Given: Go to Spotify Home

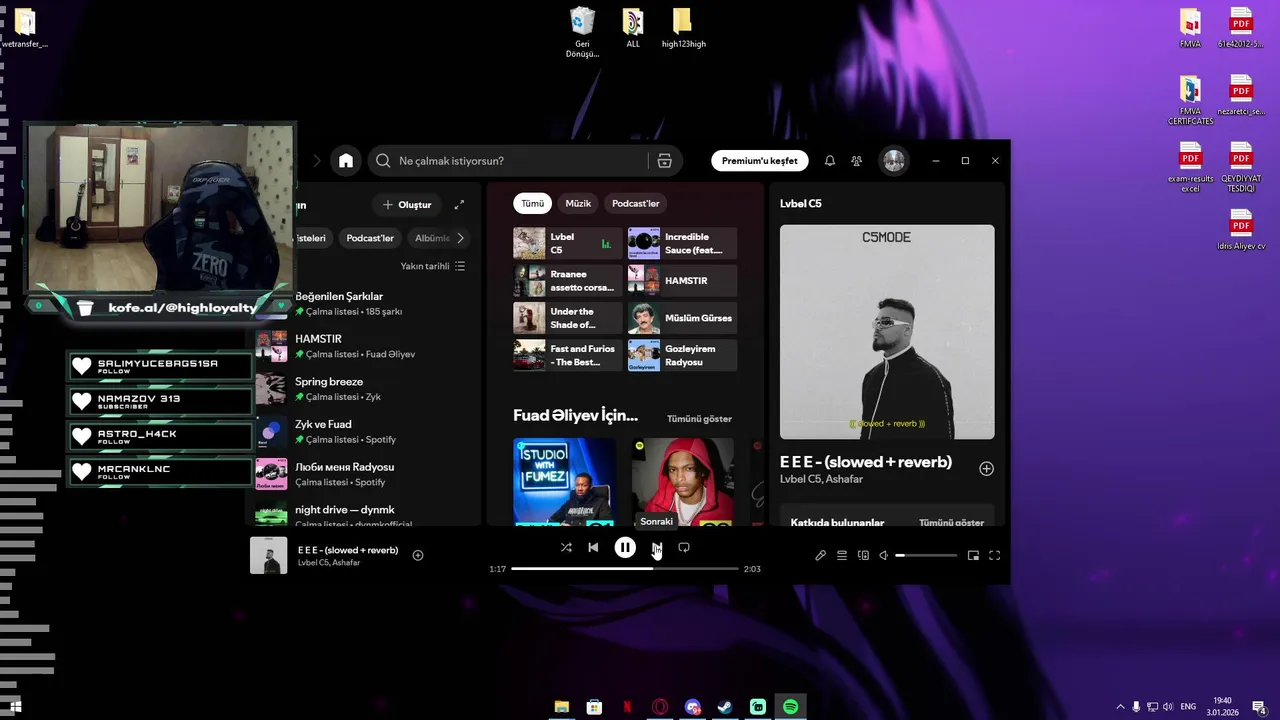Looking at the screenshot, I should (346, 160).
